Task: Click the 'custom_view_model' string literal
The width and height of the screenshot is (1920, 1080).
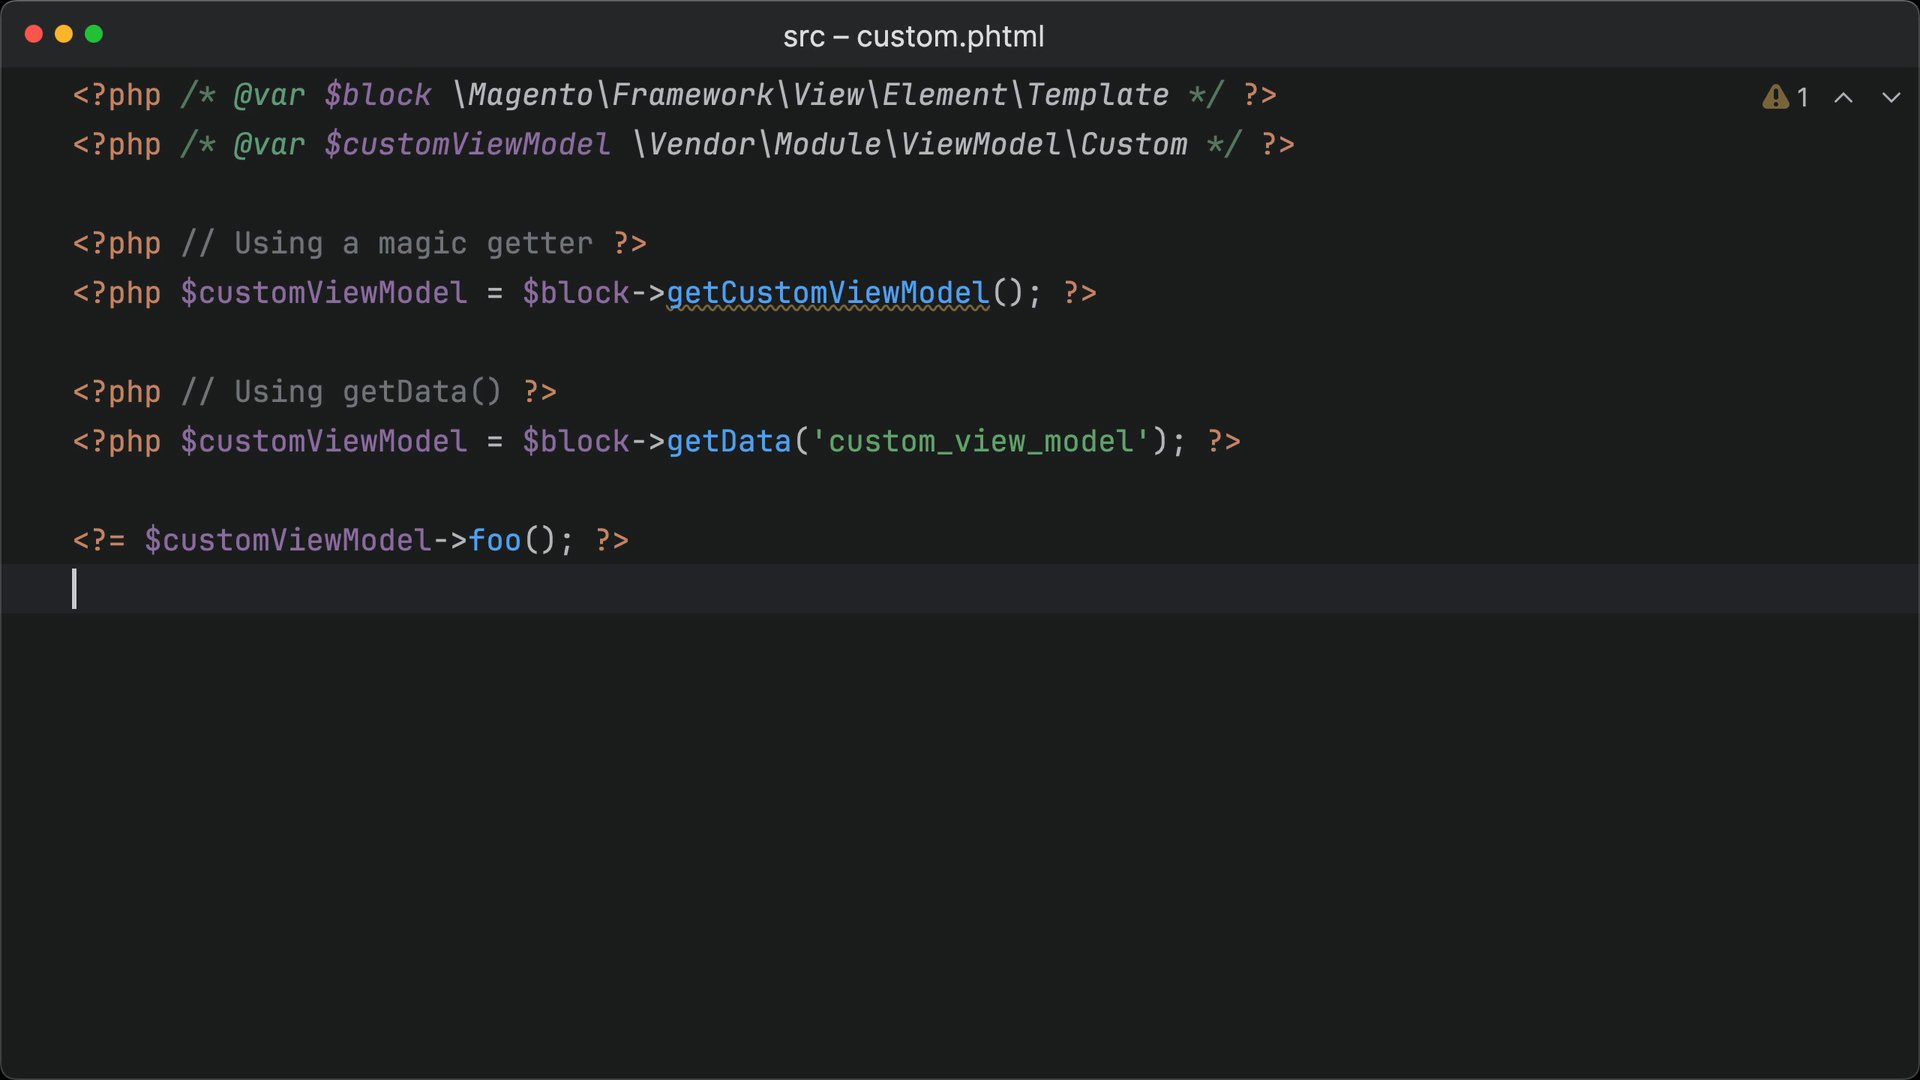Action: (981, 441)
